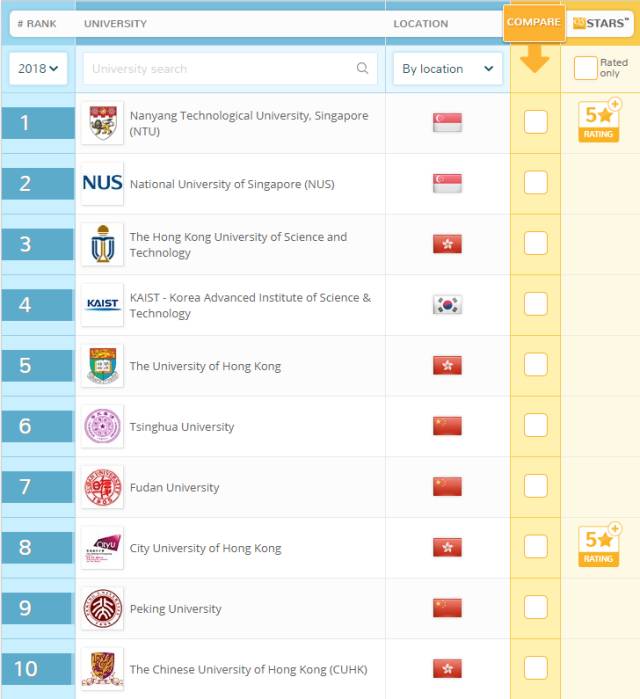Click the South Korea flag in the KAIST row
The width and height of the screenshot is (640, 699).
click(x=447, y=304)
